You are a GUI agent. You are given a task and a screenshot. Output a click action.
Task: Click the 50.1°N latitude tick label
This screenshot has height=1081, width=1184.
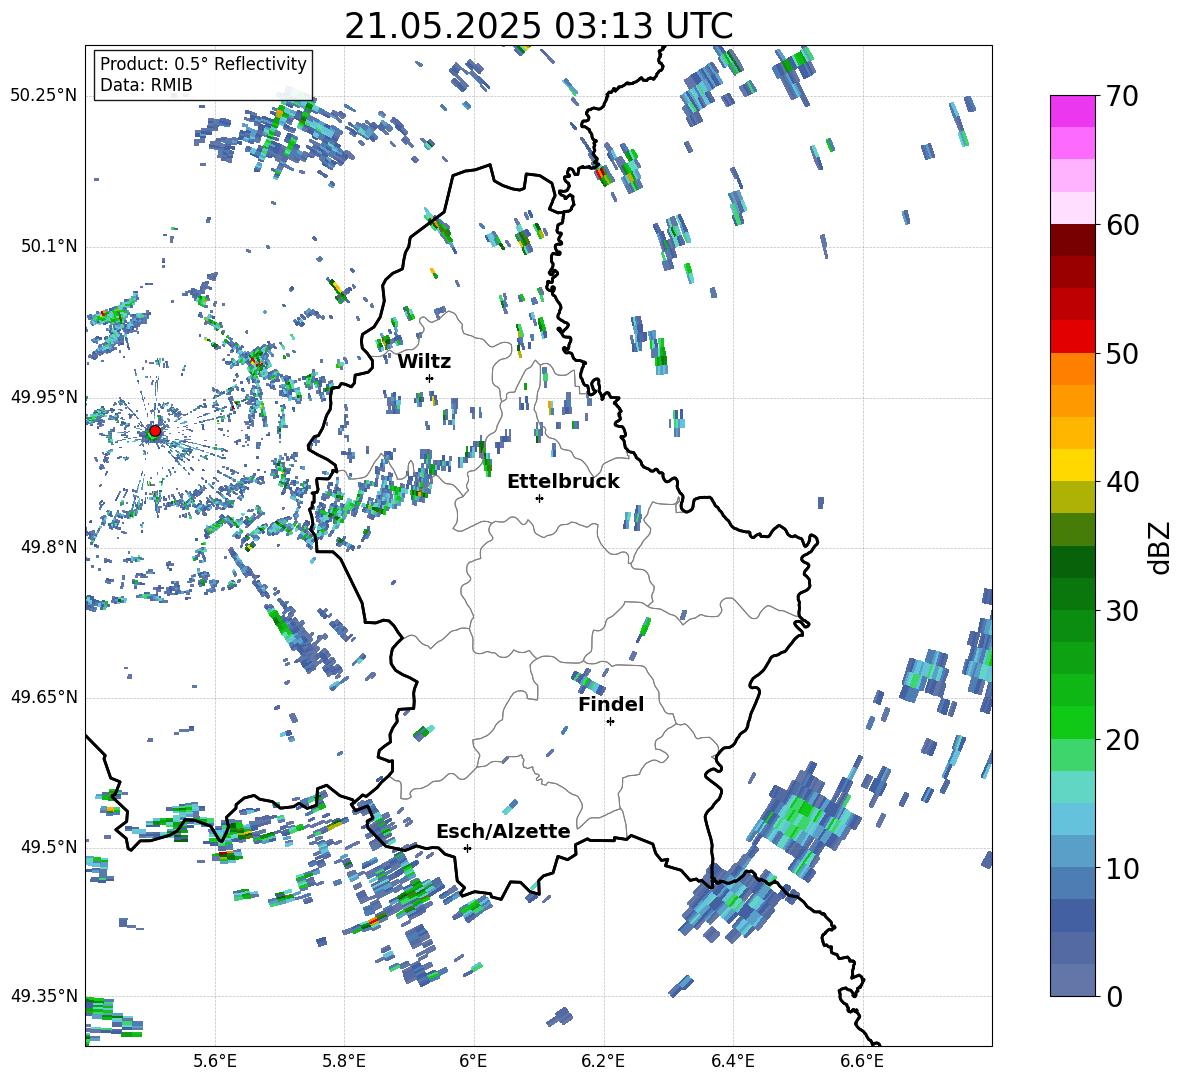pos(48,246)
